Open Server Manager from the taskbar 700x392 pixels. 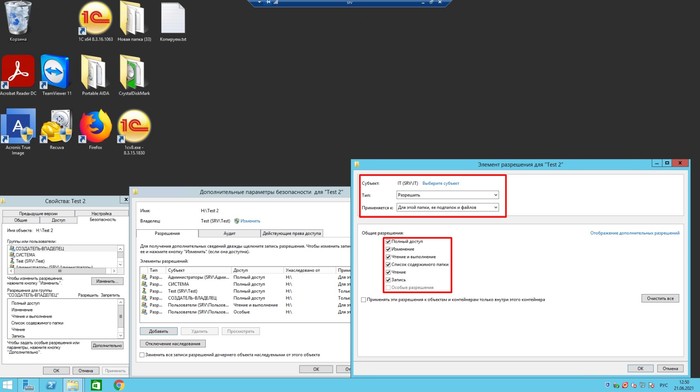pyautogui.click(x=29, y=385)
